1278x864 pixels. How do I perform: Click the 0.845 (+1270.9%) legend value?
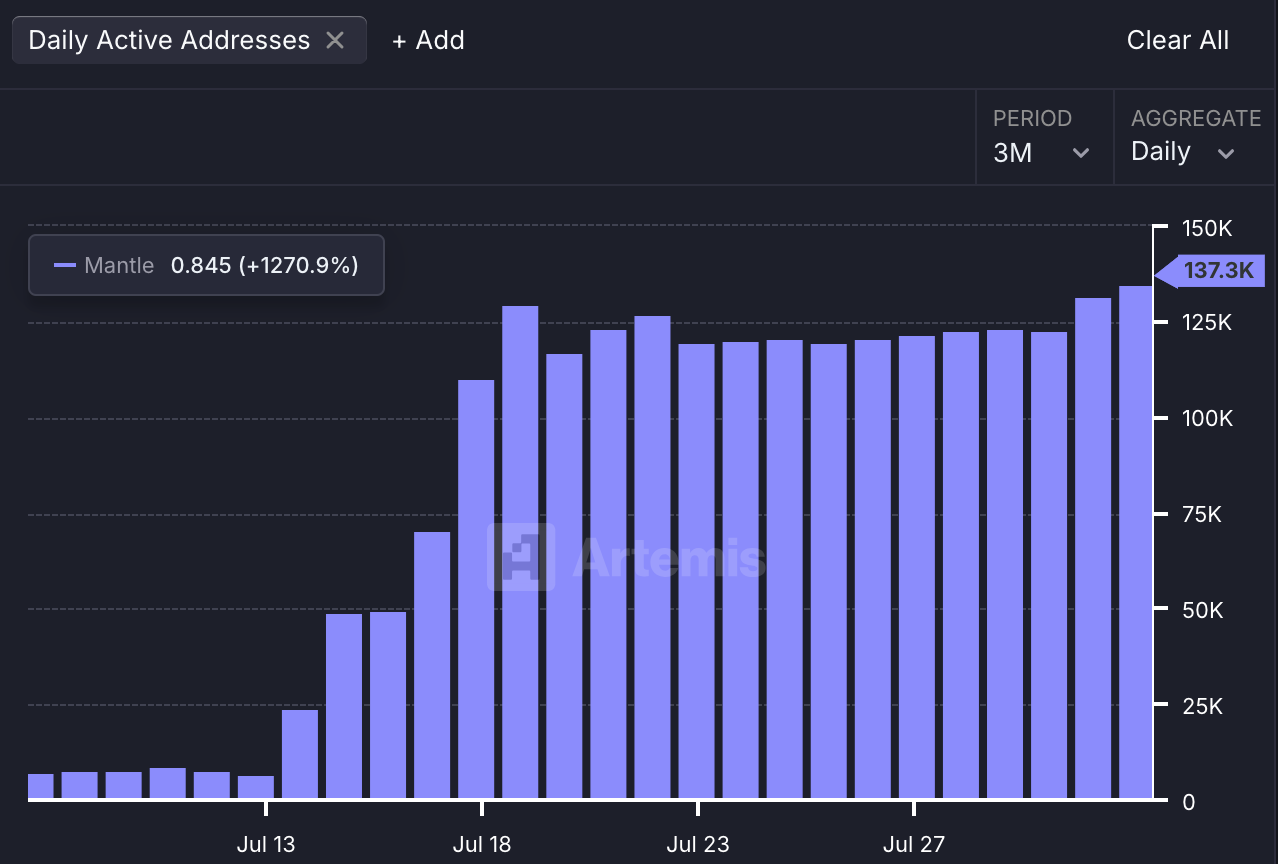[x=265, y=265]
